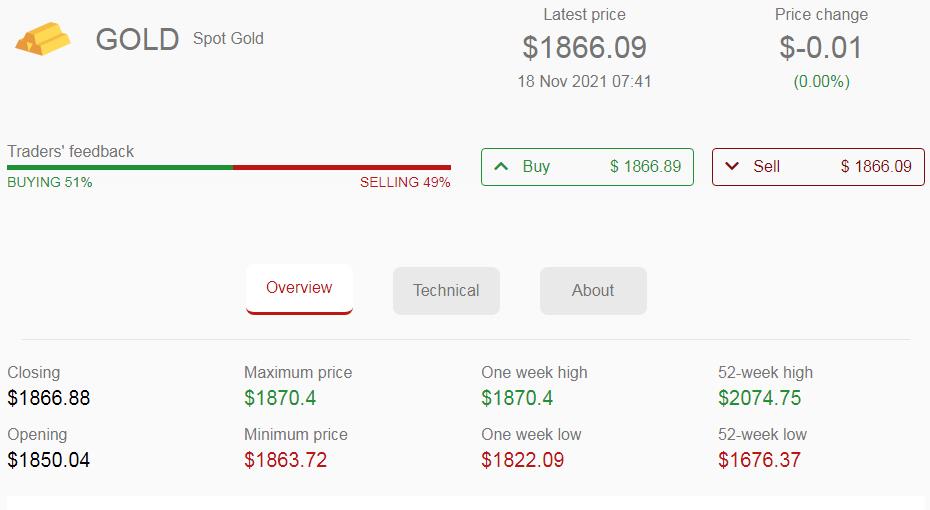Click the 52-week high $2074.75 value
The height and width of the screenshot is (510, 930).
(759, 398)
